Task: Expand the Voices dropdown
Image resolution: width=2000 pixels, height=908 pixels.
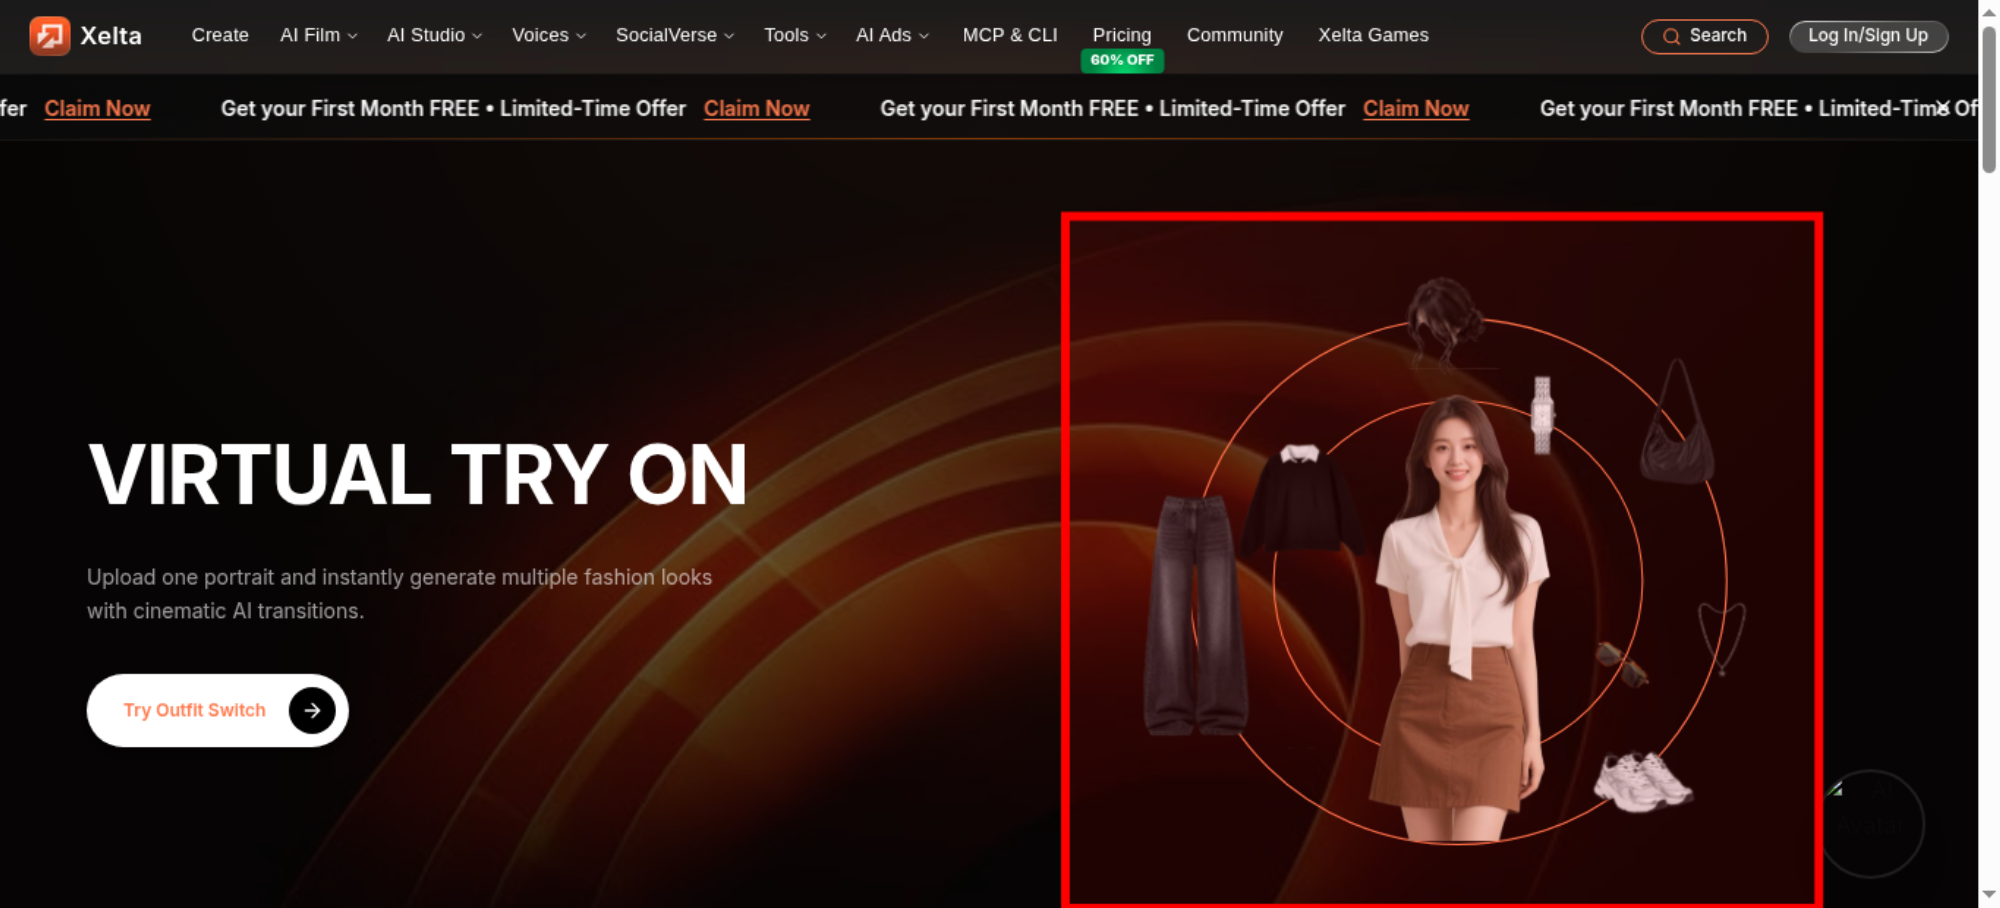Action: click(x=548, y=35)
